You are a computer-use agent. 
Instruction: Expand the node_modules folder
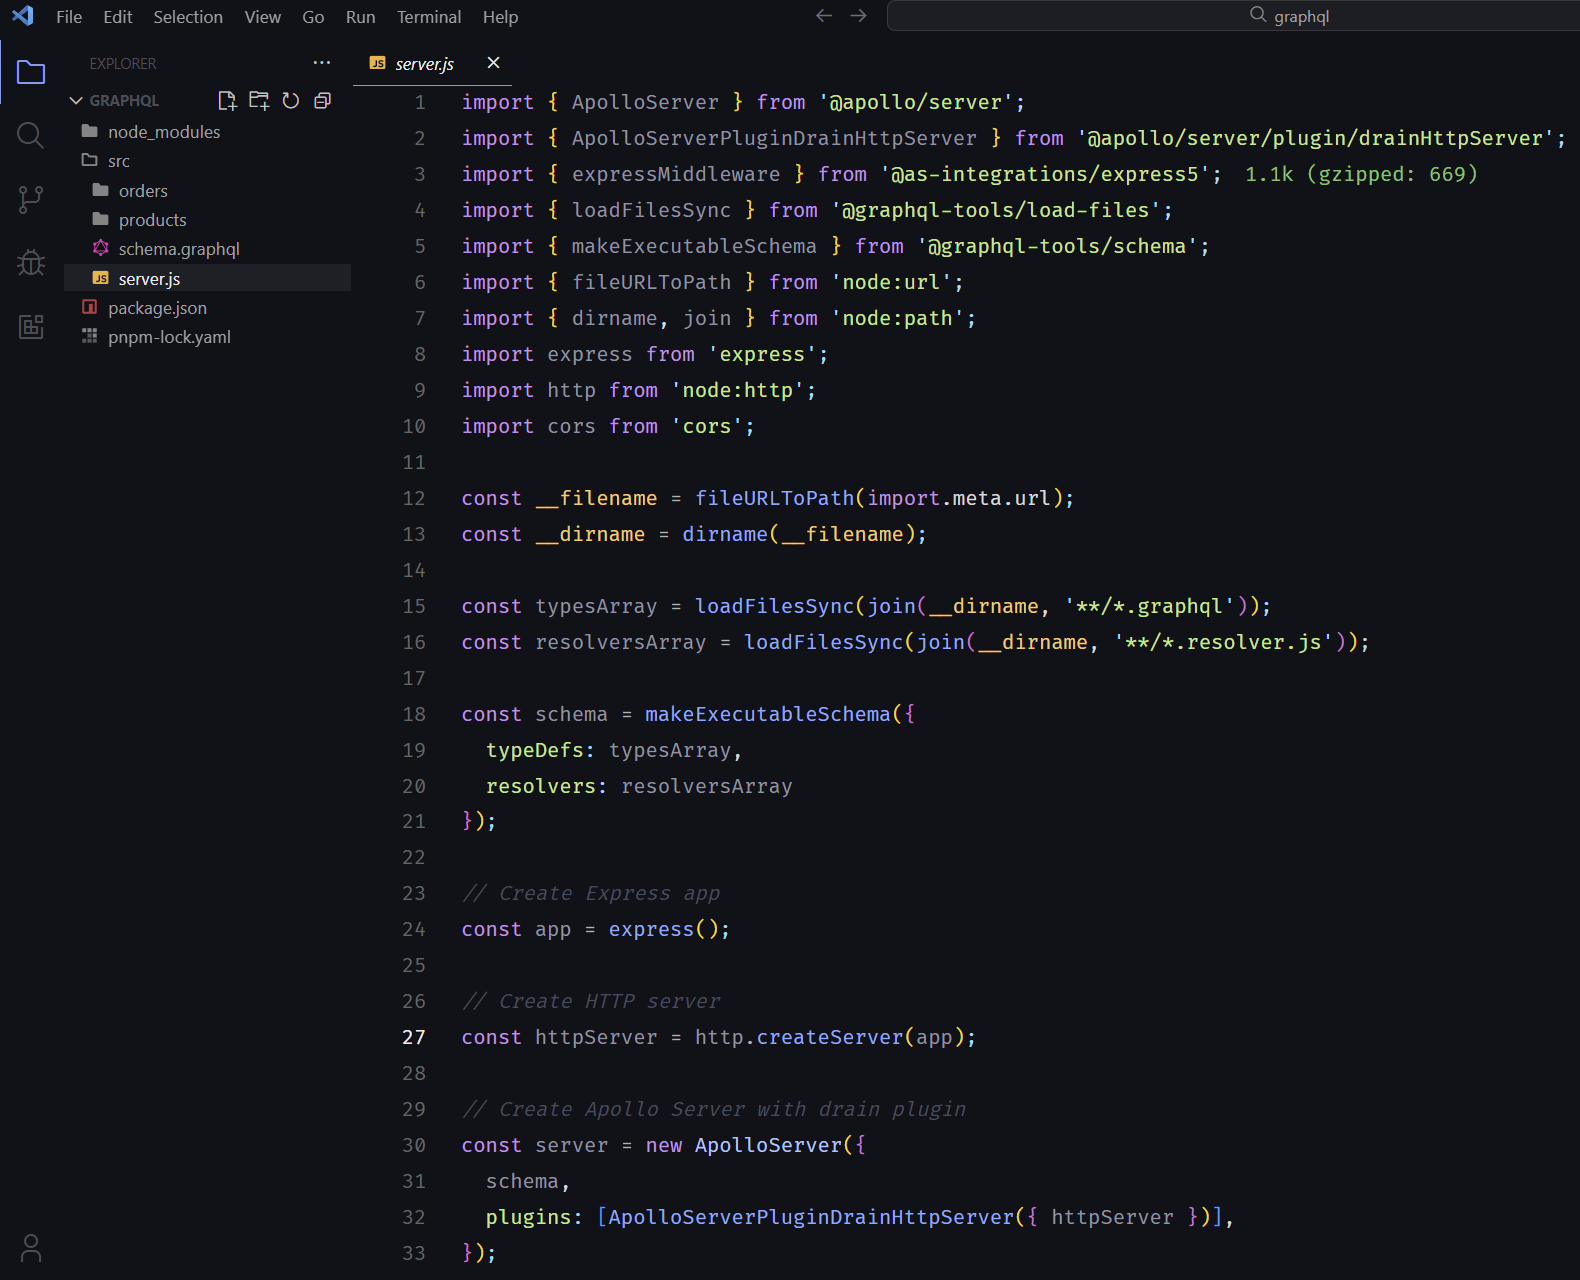(x=207, y=132)
